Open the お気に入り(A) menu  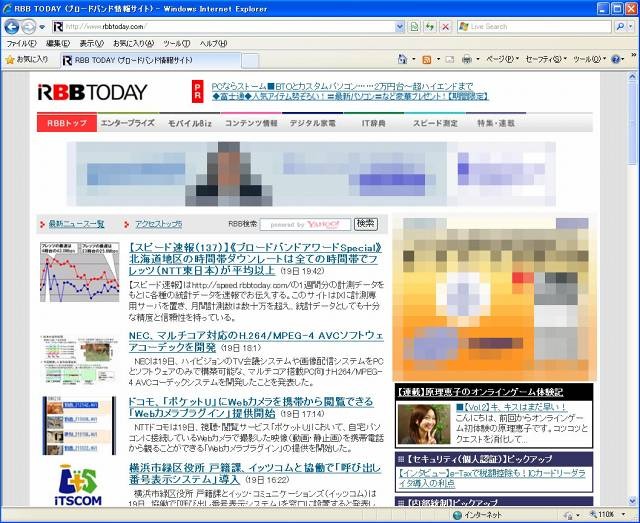coord(133,43)
